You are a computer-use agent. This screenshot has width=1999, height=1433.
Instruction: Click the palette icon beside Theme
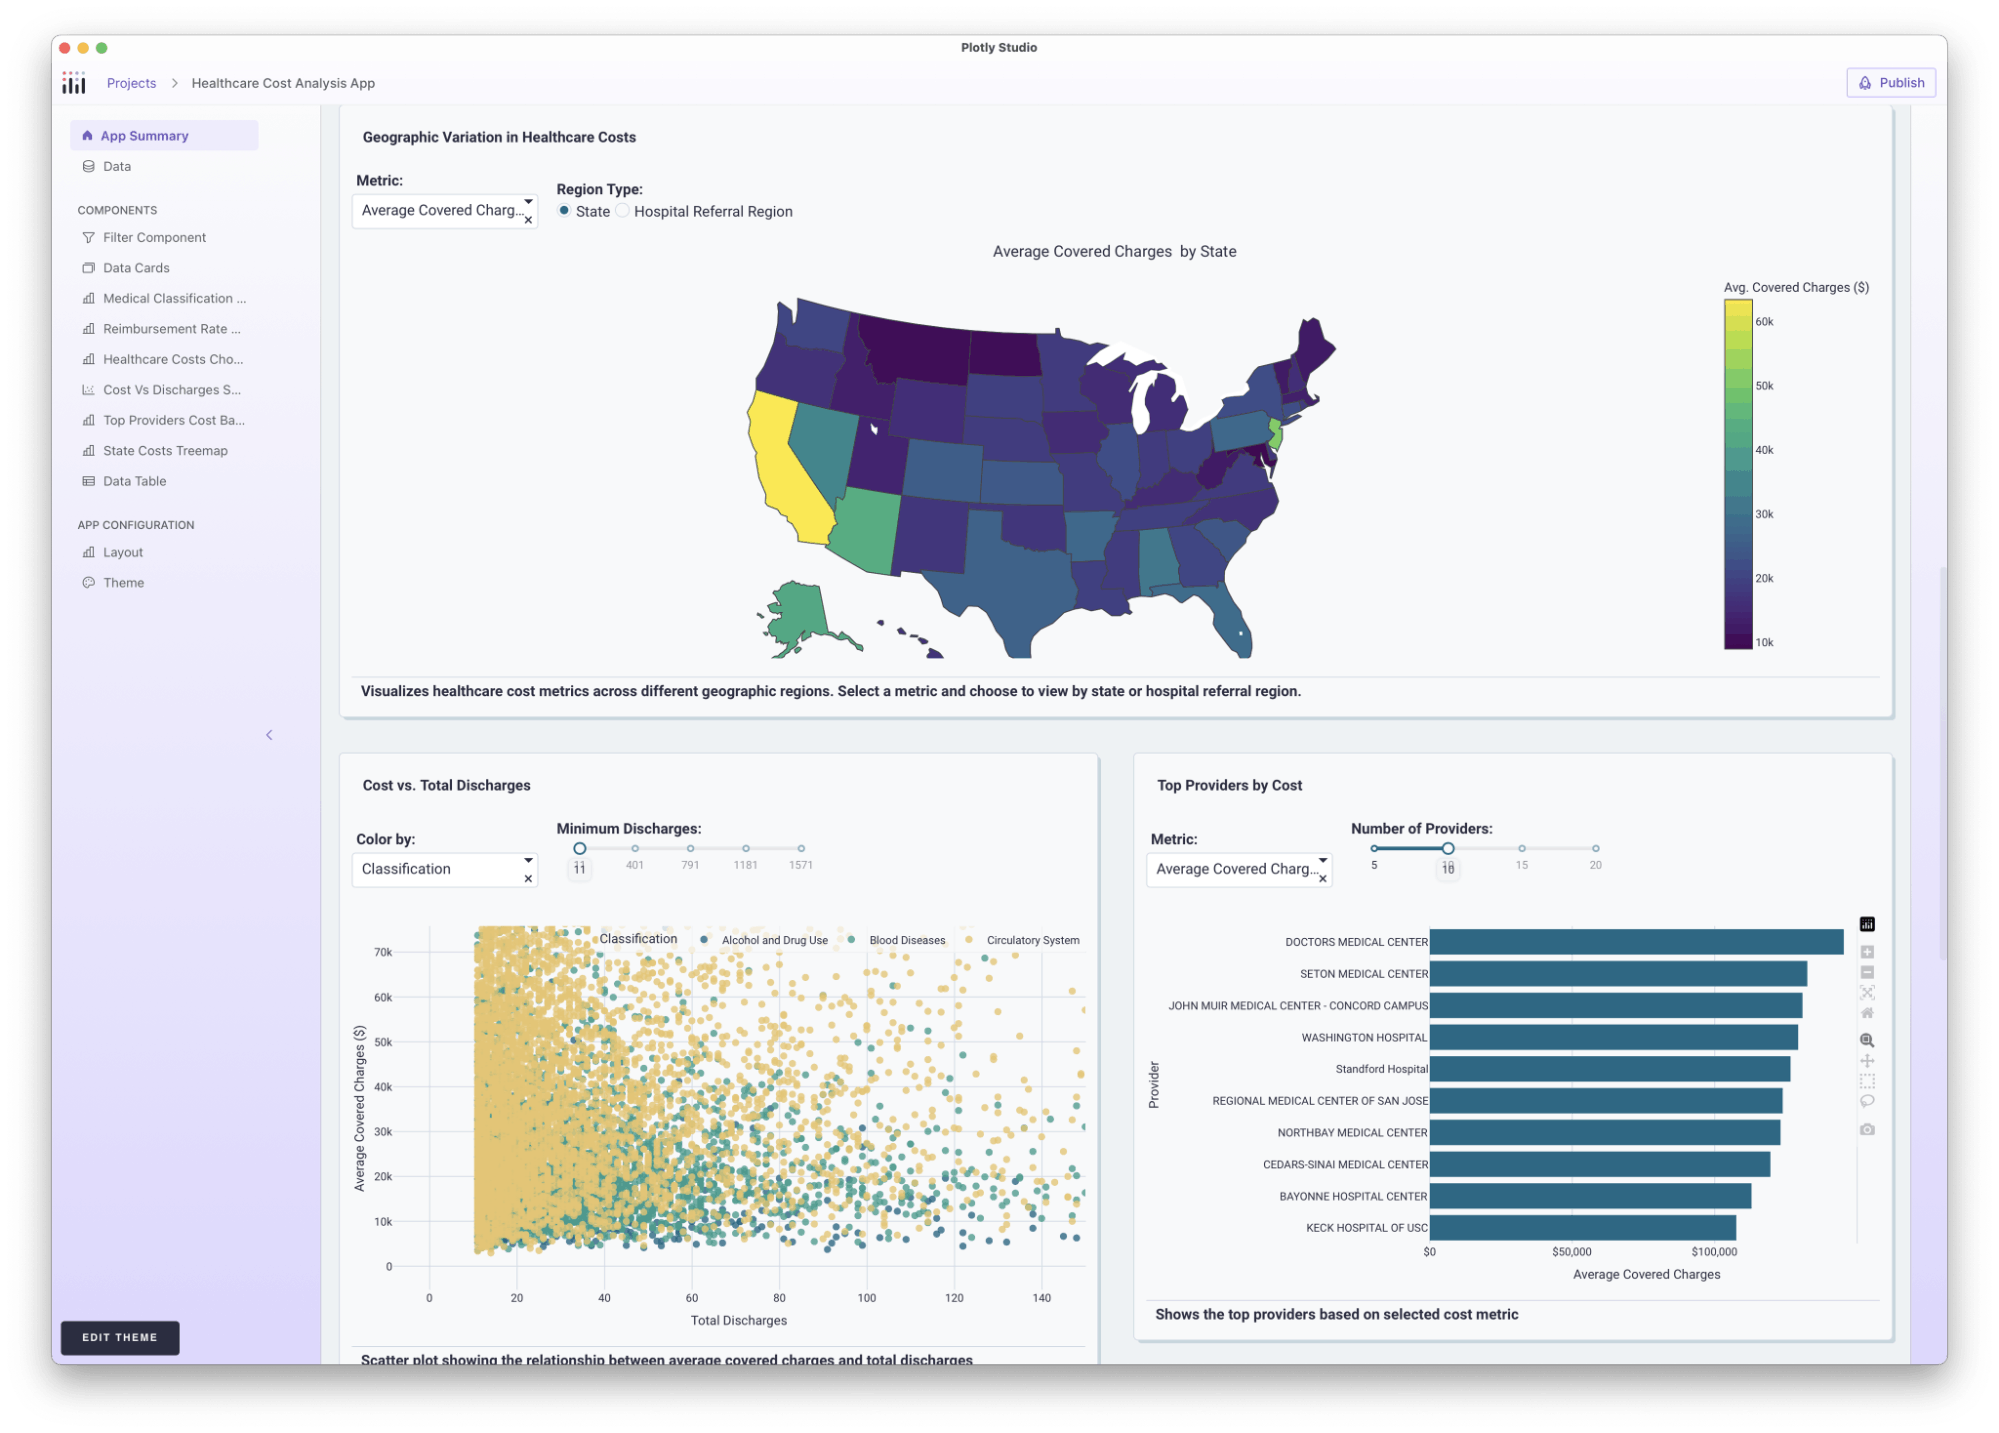click(88, 582)
